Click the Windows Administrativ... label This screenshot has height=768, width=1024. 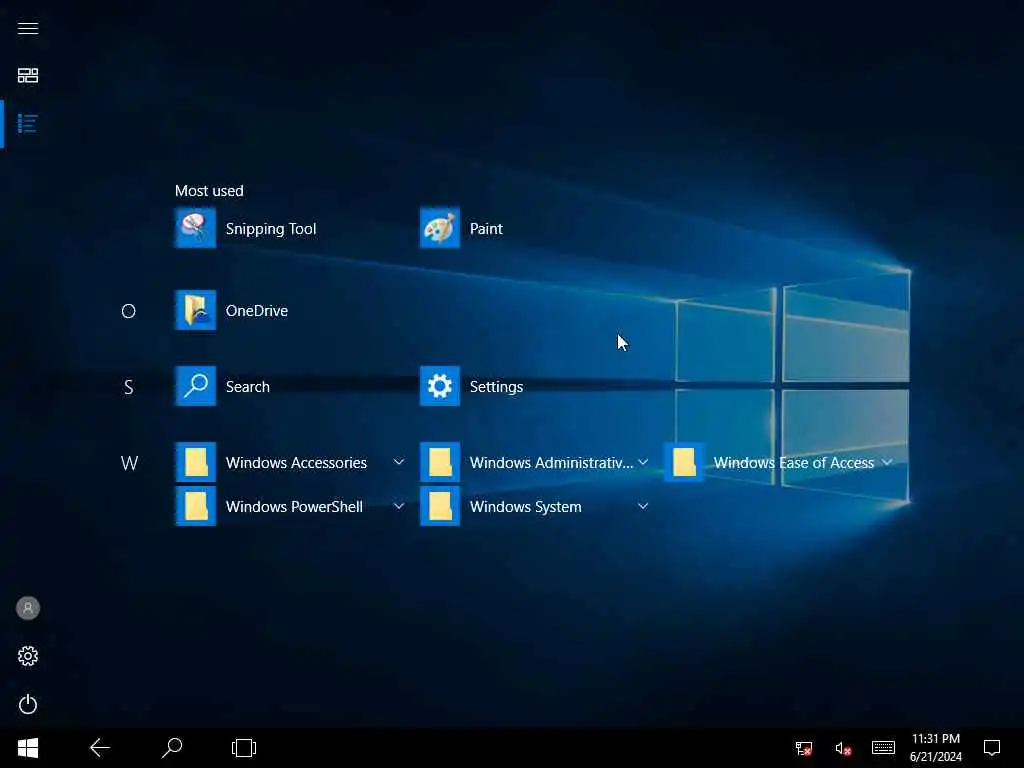coord(551,462)
